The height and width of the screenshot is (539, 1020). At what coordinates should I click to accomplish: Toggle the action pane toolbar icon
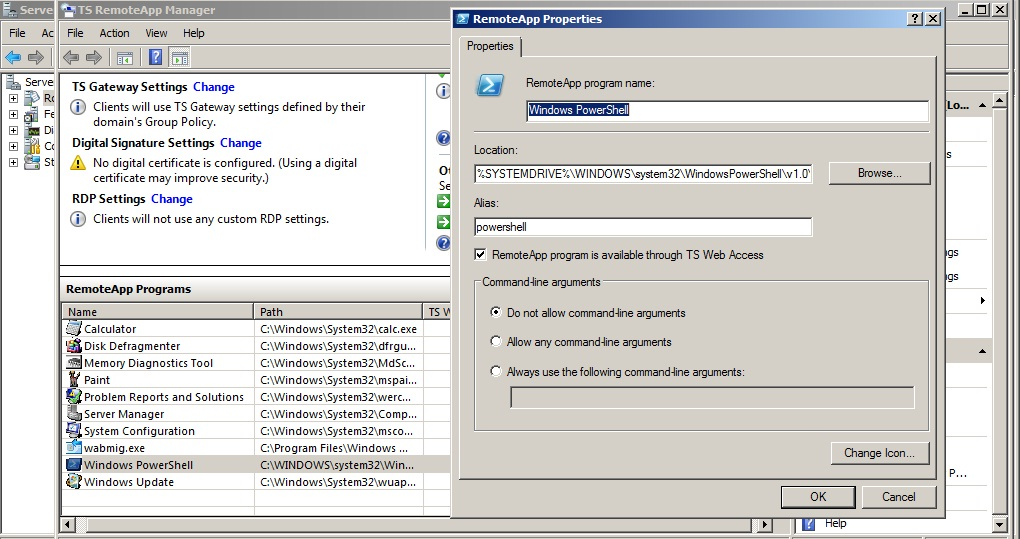coord(180,58)
